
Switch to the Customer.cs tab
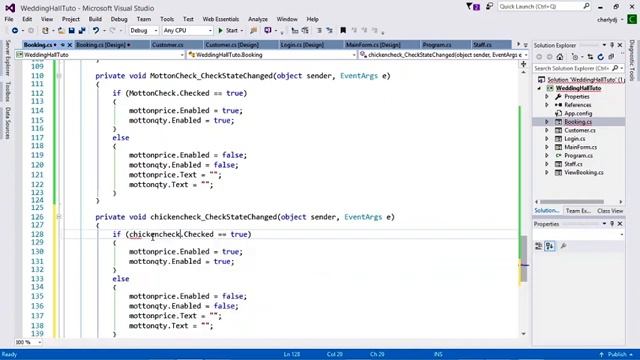167,45
